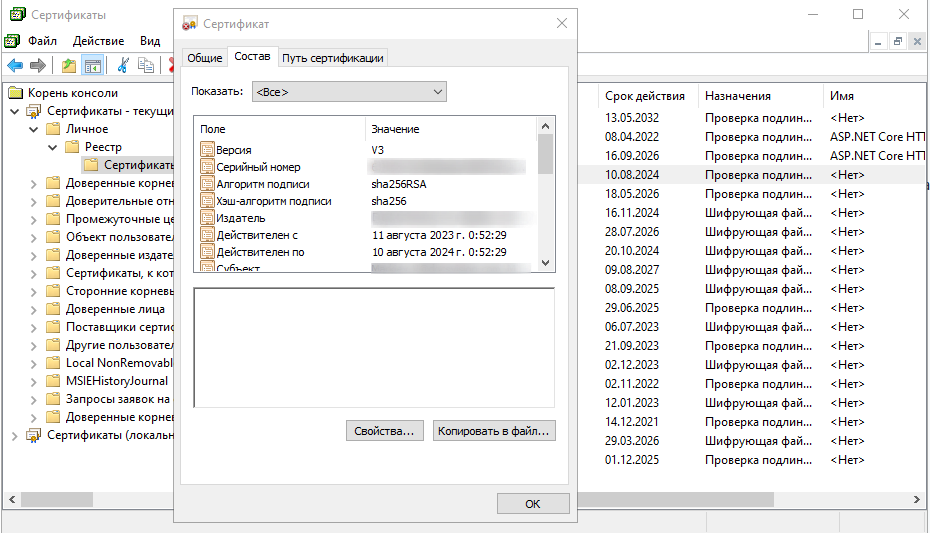
Task: Collapse the Реестр tree node
Action: (52, 147)
